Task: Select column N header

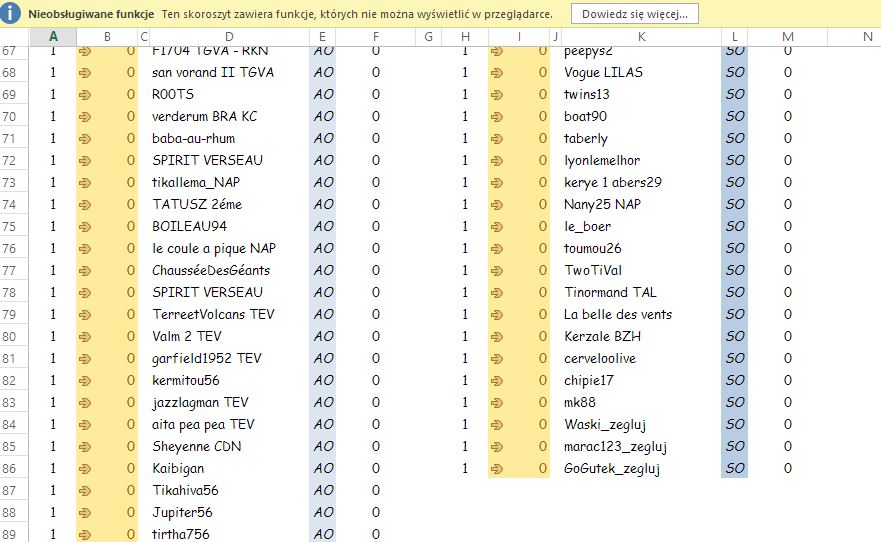Action: coord(852,37)
